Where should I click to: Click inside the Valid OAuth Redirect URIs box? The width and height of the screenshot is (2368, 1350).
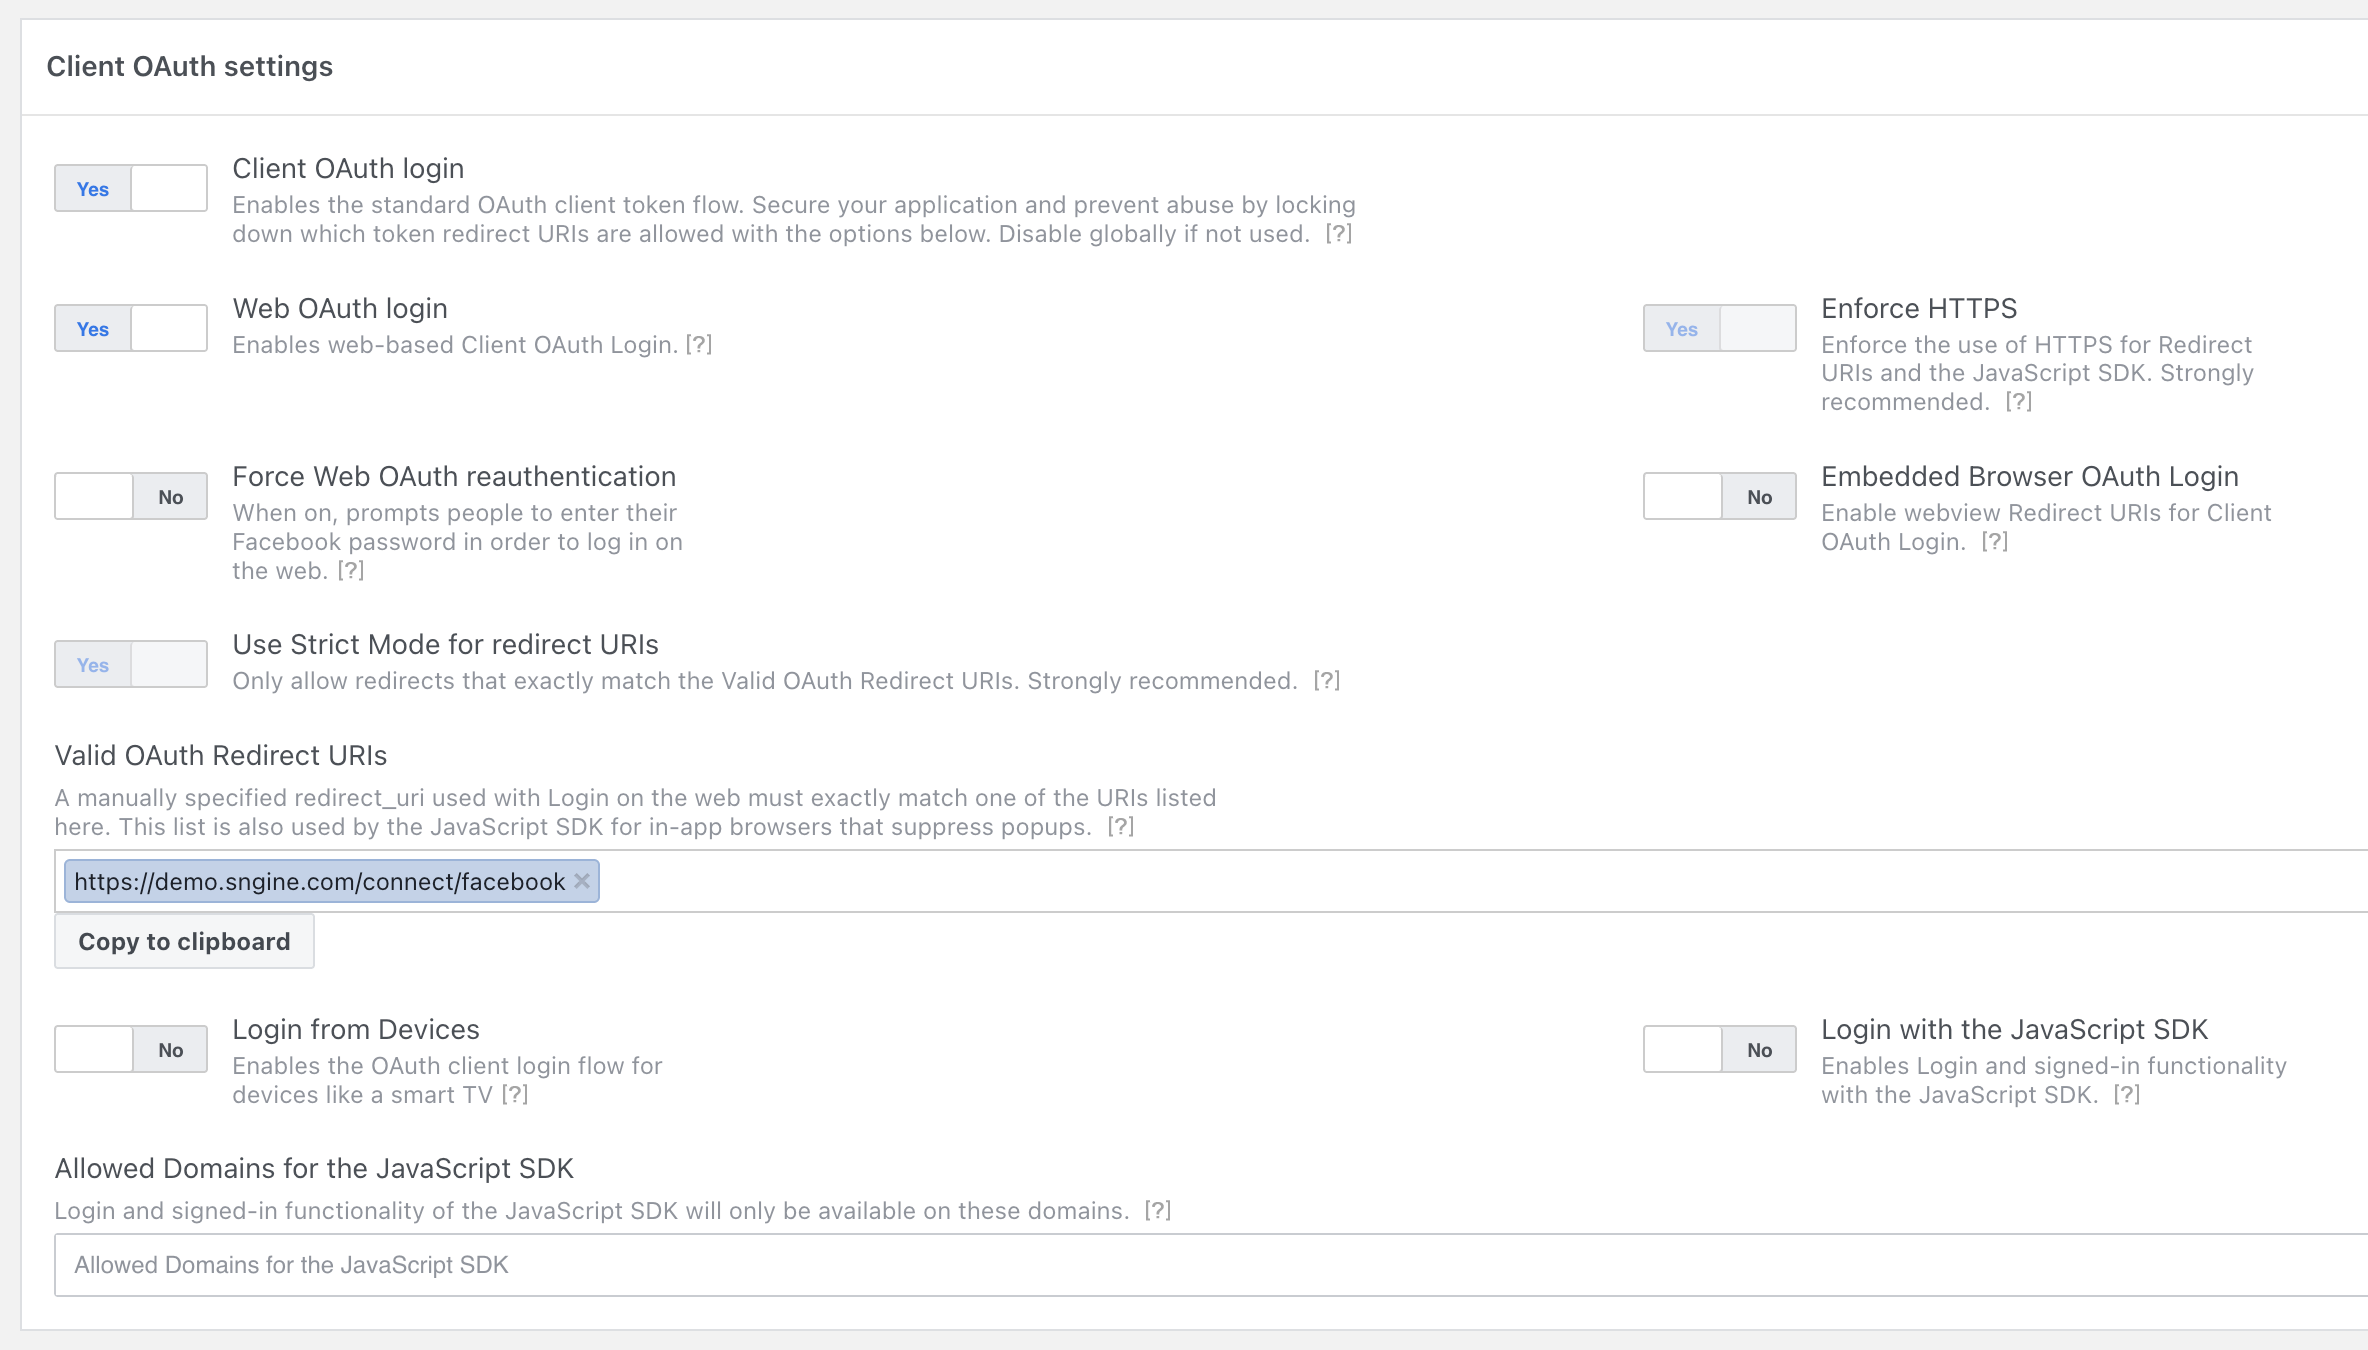point(1400,881)
